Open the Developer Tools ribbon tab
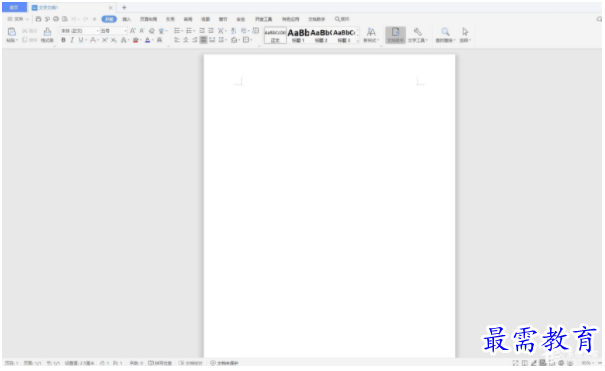The height and width of the screenshot is (371, 605). [264, 19]
